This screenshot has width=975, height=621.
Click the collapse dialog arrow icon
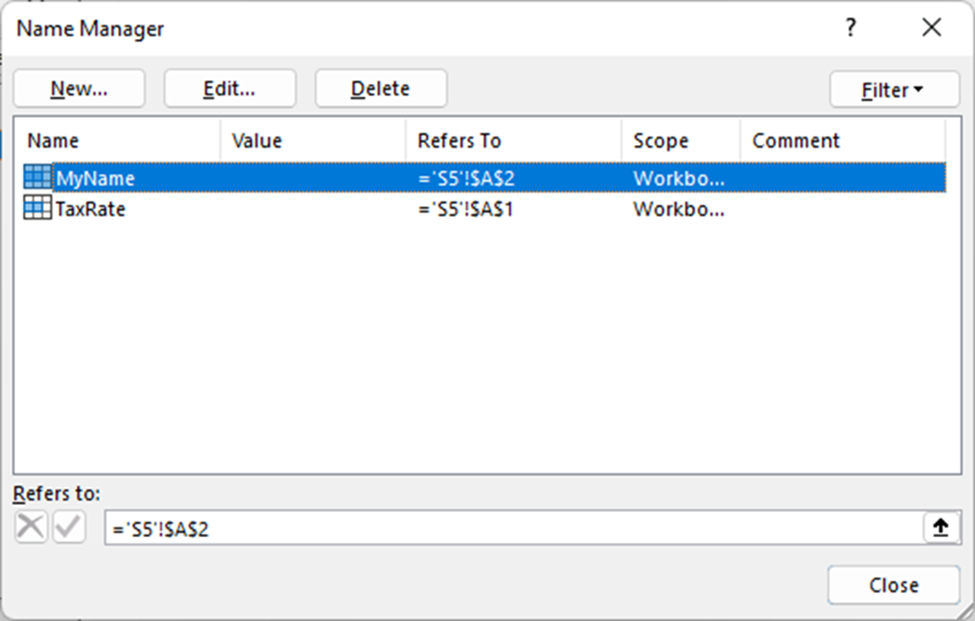coord(940,528)
